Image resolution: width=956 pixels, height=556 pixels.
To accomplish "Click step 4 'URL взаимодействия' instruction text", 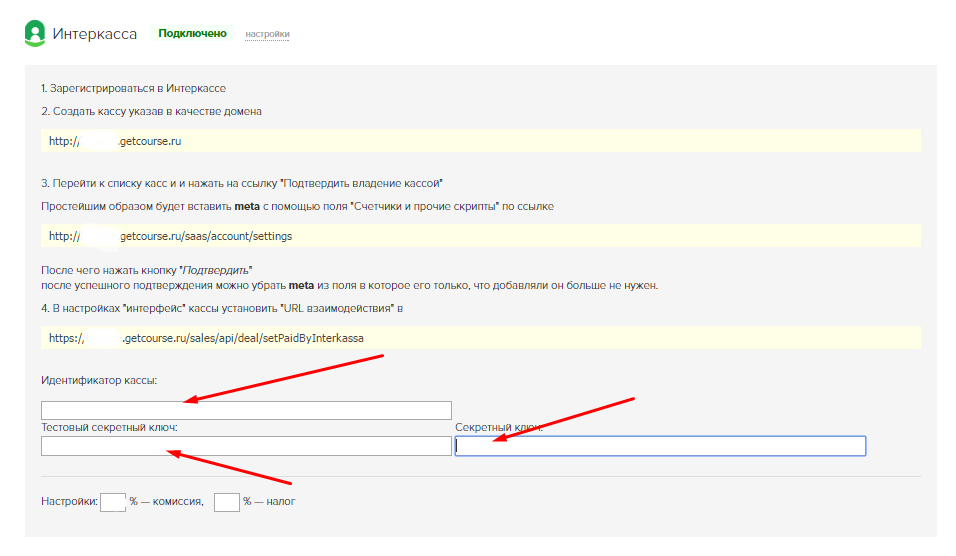I will [222, 308].
